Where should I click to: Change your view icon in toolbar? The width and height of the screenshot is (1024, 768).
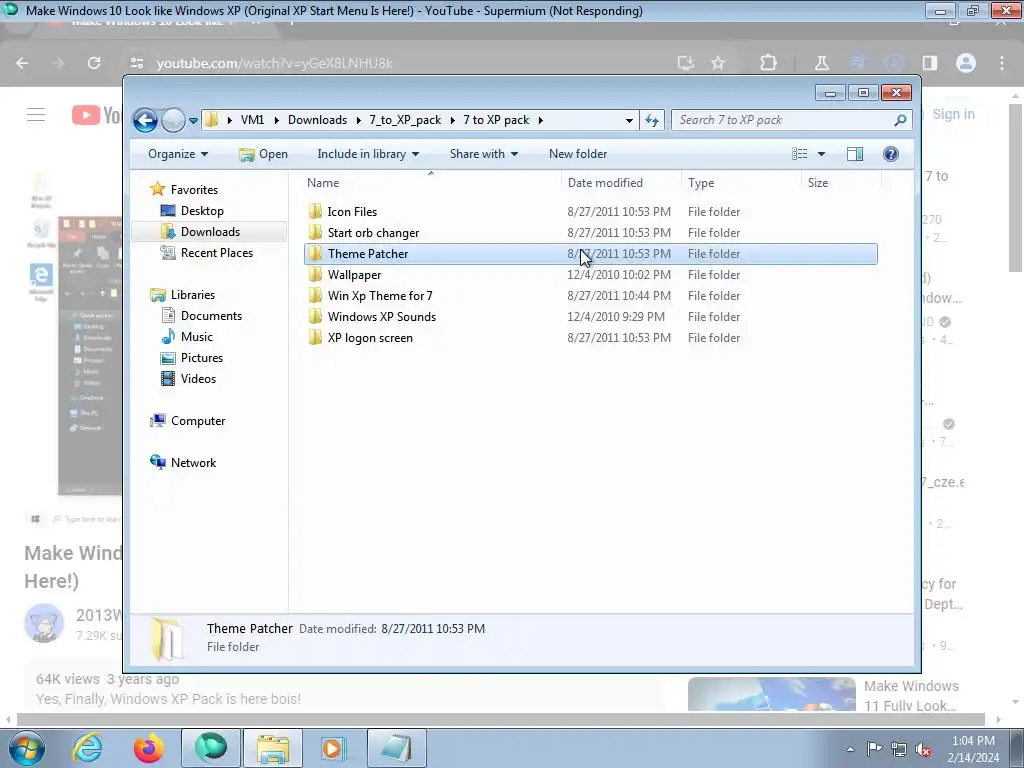pyautogui.click(x=799, y=154)
